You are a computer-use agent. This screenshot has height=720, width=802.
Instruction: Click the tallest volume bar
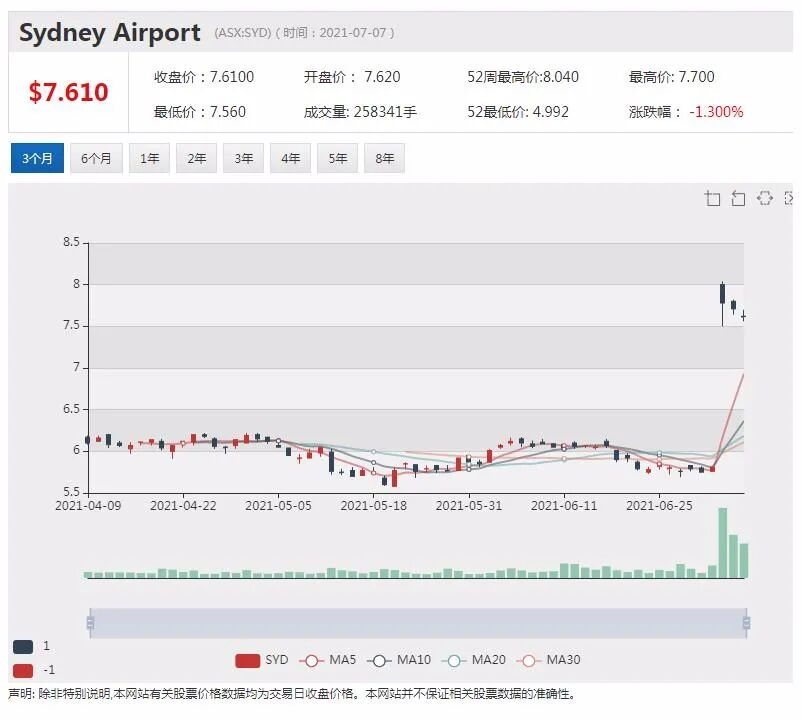[723, 543]
